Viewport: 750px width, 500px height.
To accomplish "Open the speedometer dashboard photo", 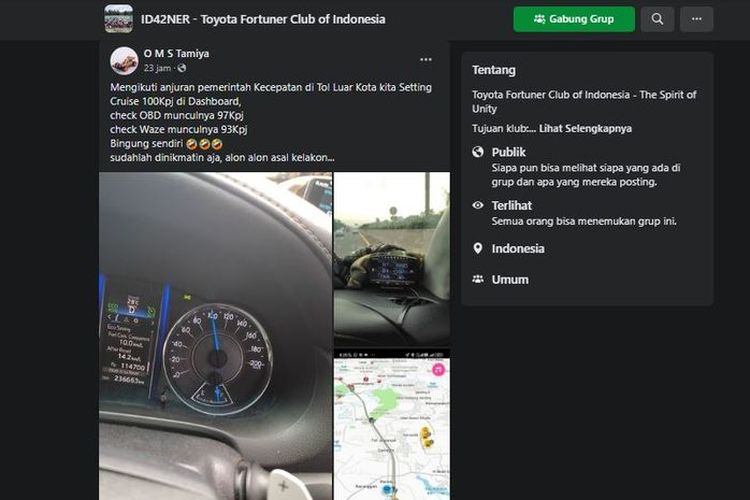I will (x=215, y=336).
